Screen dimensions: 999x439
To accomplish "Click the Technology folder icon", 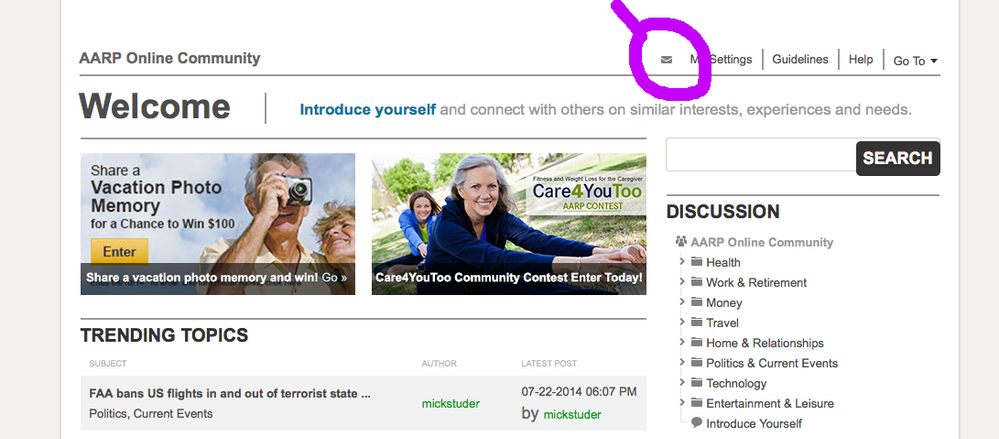I will tap(696, 383).
